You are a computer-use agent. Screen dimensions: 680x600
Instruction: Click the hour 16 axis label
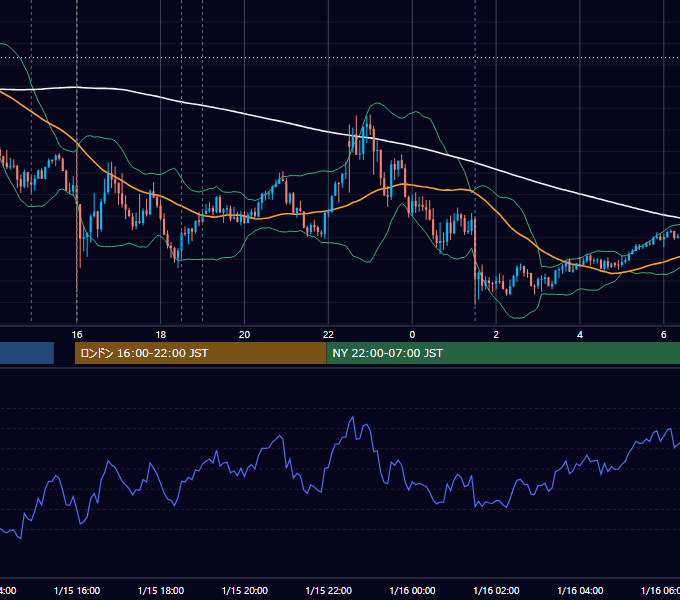click(x=77, y=335)
